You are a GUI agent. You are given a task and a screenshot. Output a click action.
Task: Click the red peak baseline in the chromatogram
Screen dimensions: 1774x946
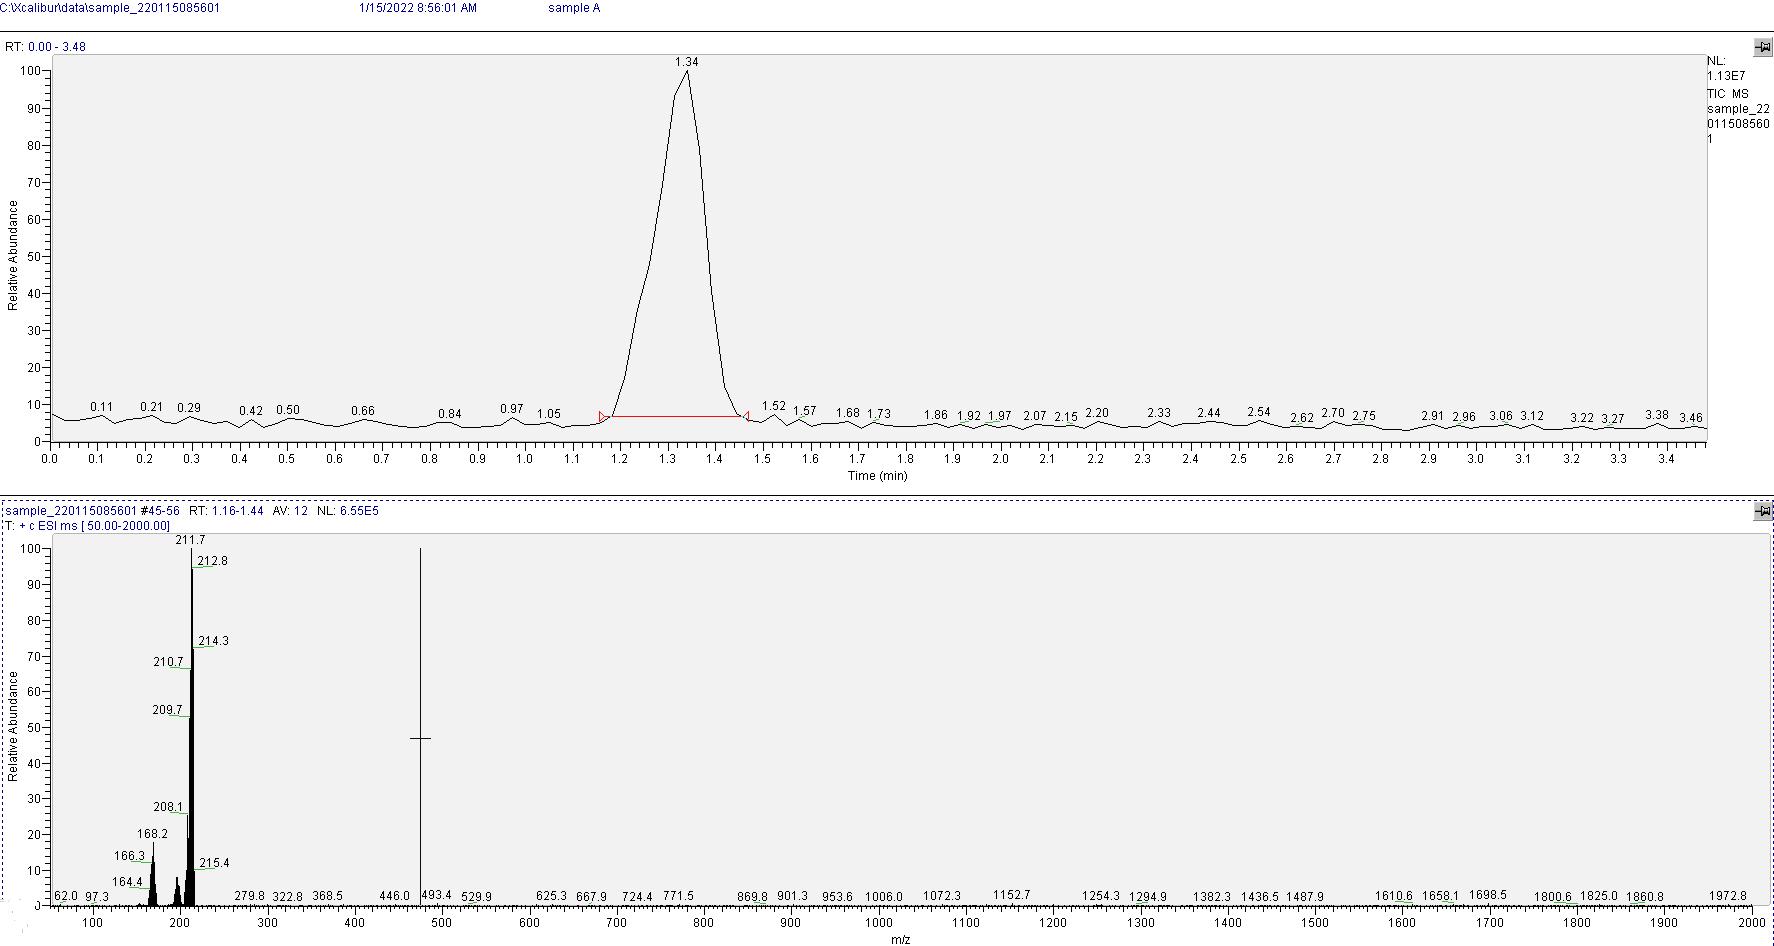[675, 416]
